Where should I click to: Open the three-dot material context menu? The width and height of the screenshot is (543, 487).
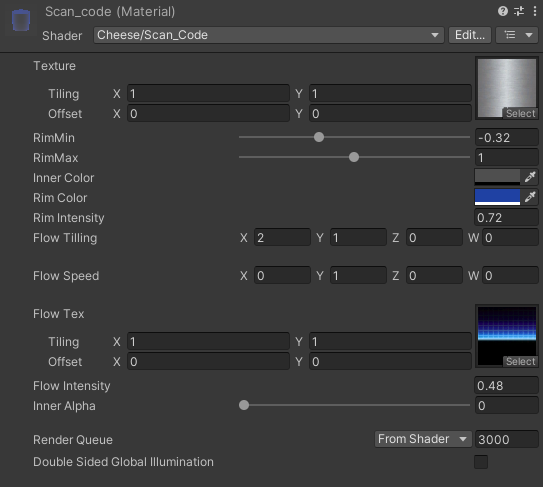coord(535,11)
